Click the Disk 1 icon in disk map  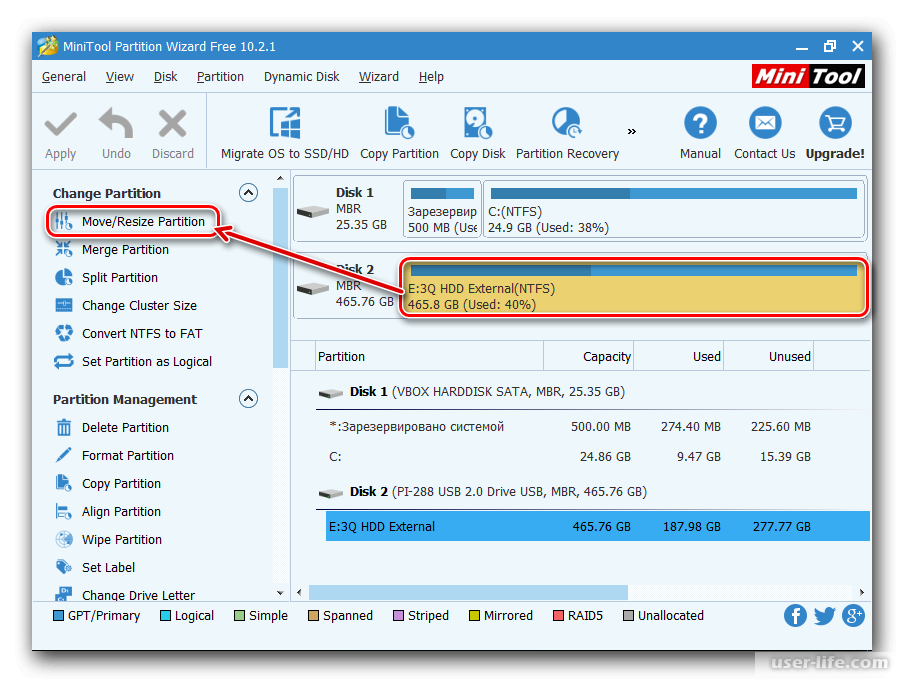pyautogui.click(x=312, y=212)
